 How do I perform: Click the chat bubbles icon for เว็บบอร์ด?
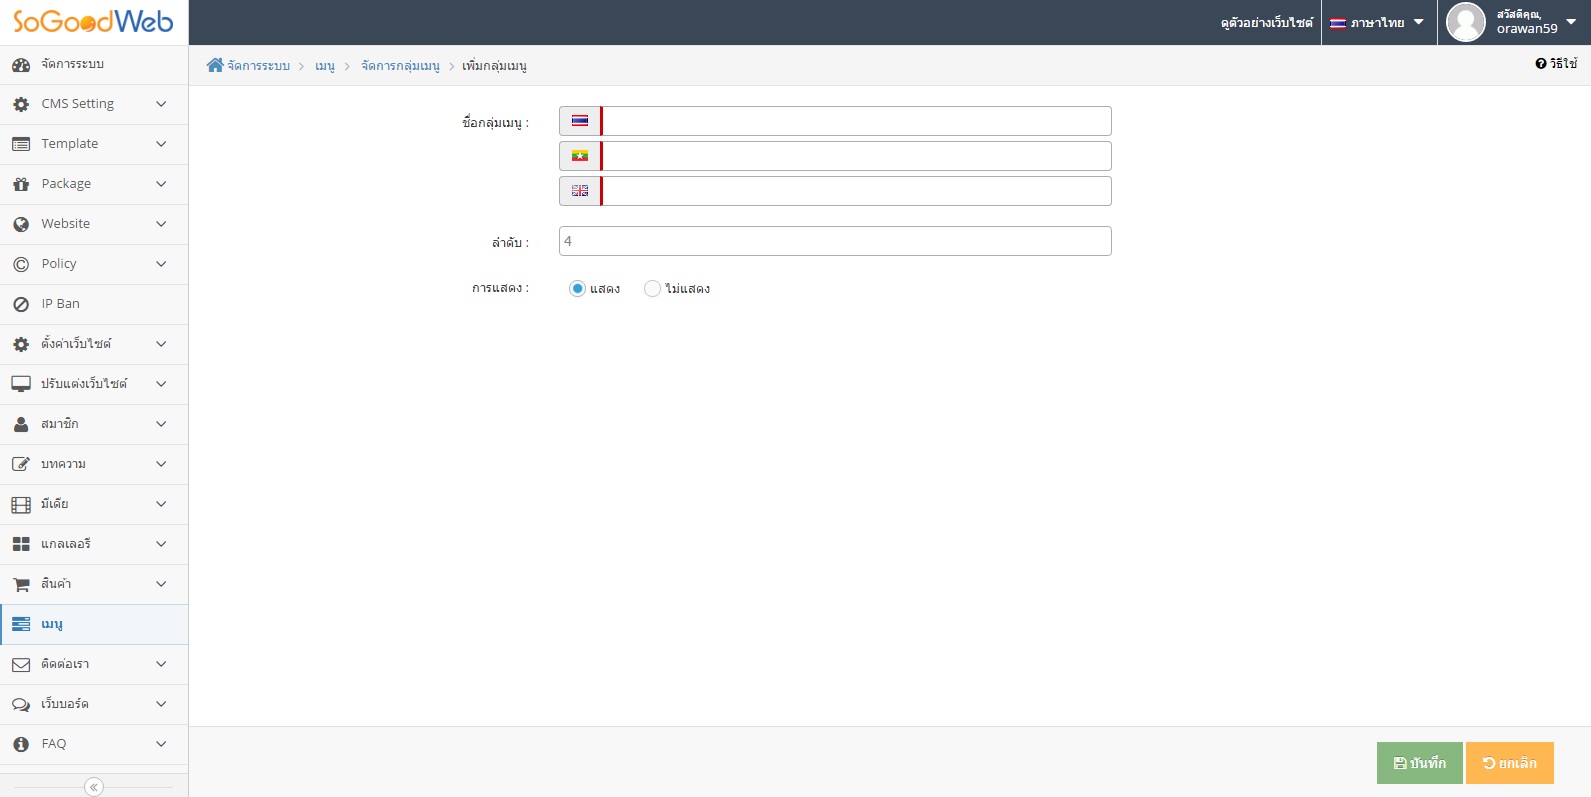pyautogui.click(x=21, y=704)
